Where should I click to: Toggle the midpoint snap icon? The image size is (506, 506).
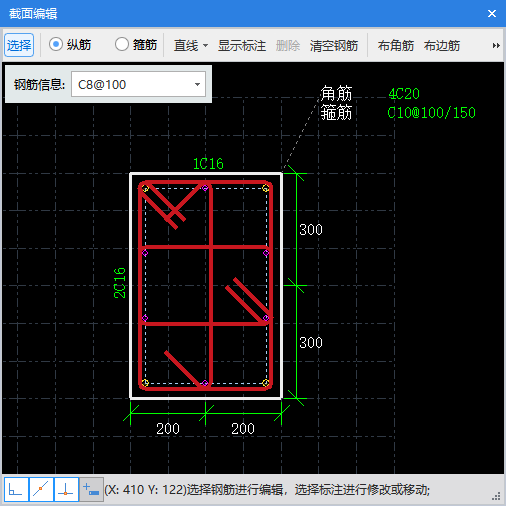pyautogui.click(x=41, y=489)
